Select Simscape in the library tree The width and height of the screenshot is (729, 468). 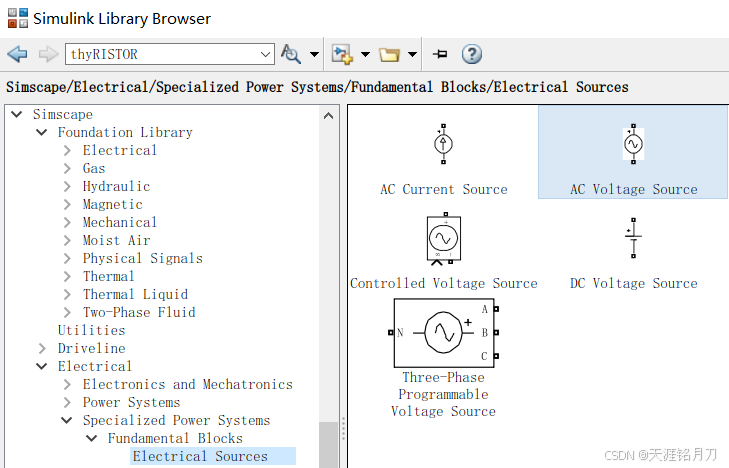[x=63, y=114]
